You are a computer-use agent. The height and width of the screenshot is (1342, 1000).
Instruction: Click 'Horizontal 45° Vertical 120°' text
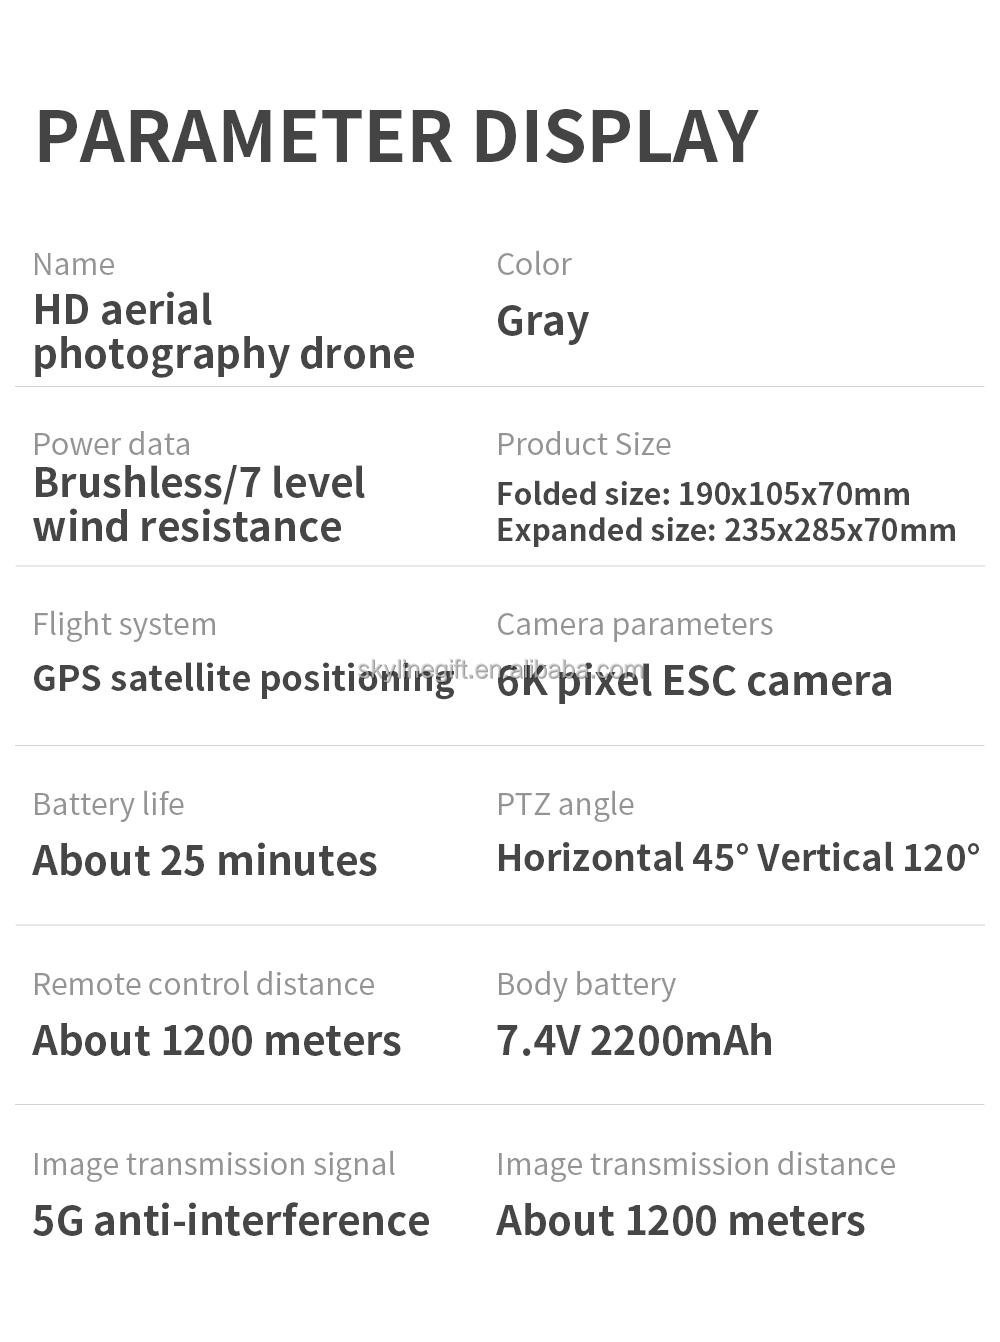point(738,858)
